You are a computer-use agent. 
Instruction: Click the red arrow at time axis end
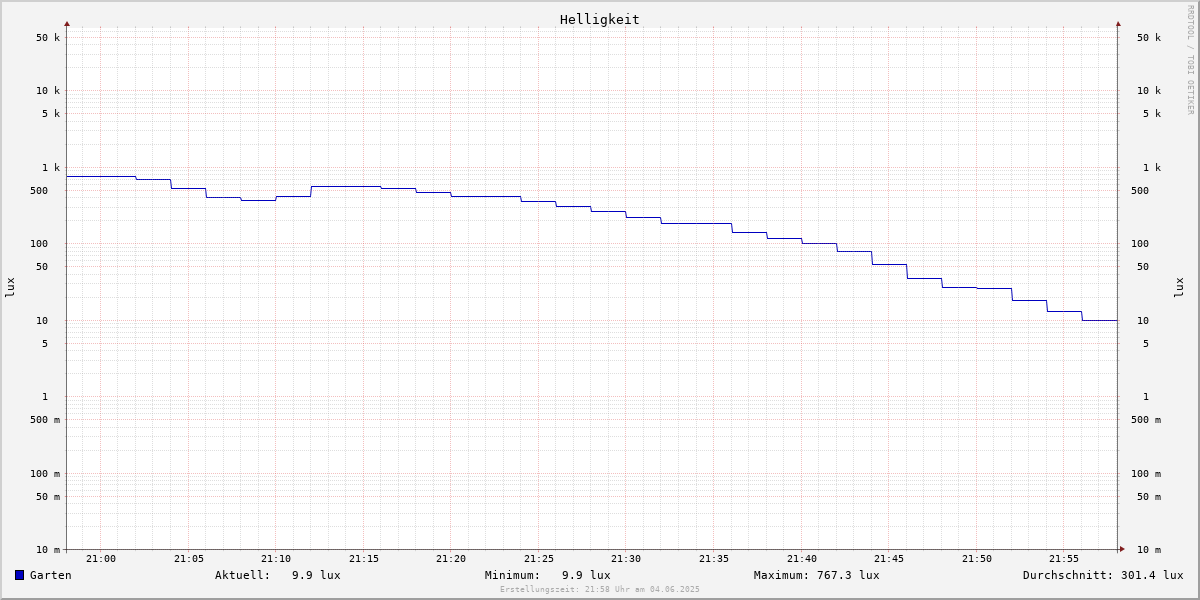click(x=1122, y=549)
